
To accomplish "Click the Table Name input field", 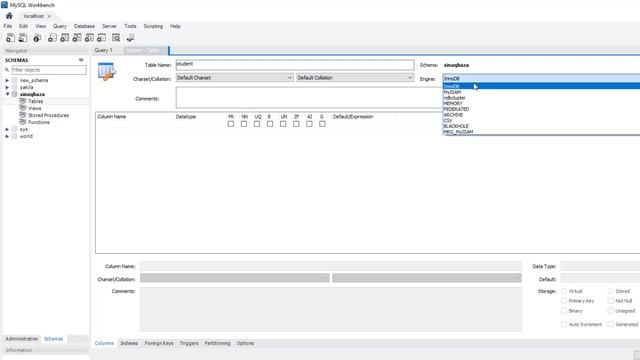I will (295, 64).
